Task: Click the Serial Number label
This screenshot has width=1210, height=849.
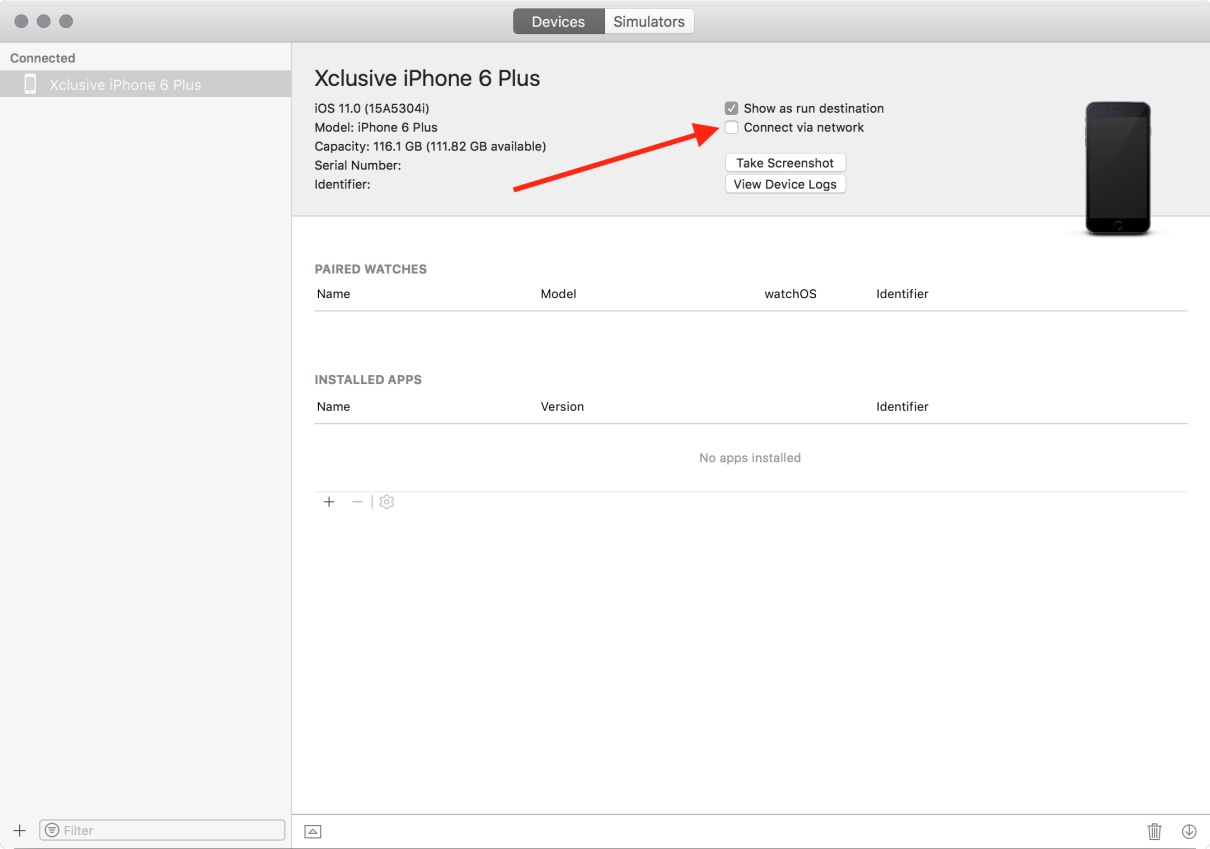Action: (358, 165)
